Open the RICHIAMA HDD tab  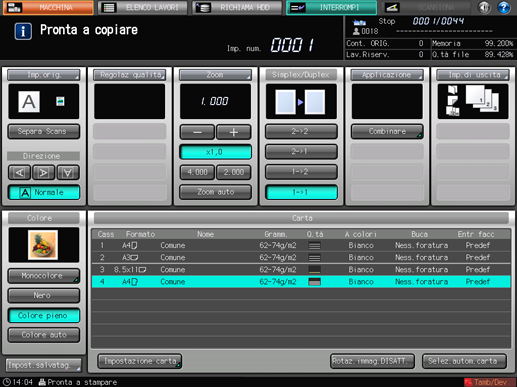tap(237, 7)
